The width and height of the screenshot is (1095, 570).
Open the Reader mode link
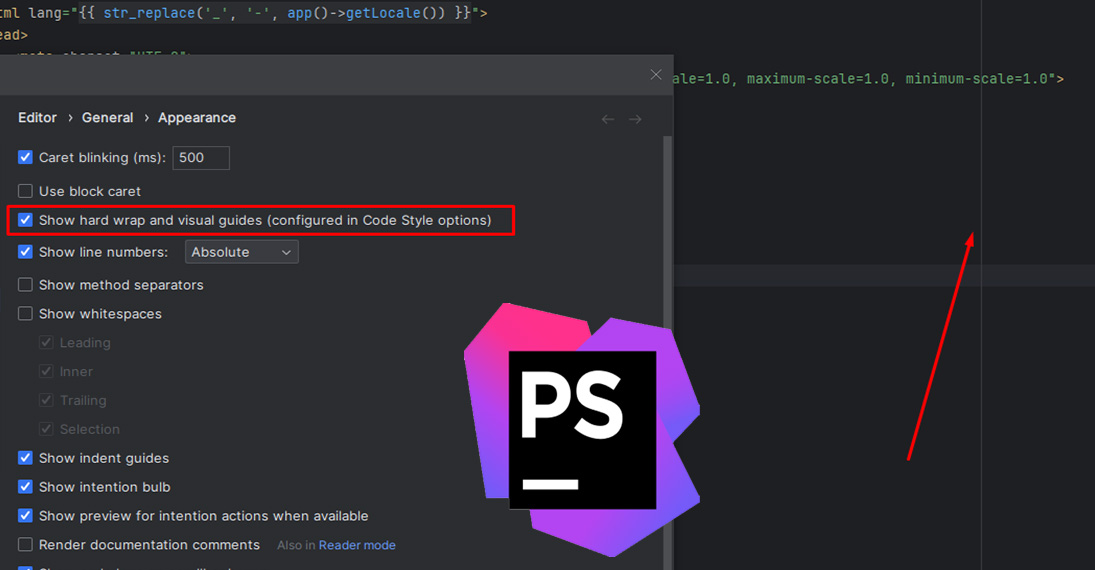357,545
